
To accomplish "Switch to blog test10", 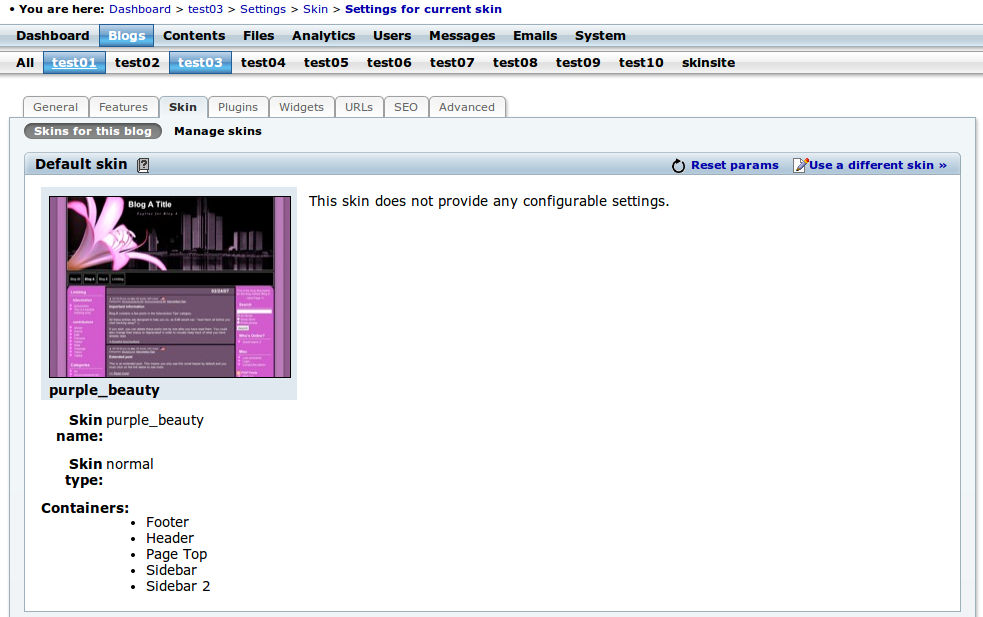I will coord(641,63).
